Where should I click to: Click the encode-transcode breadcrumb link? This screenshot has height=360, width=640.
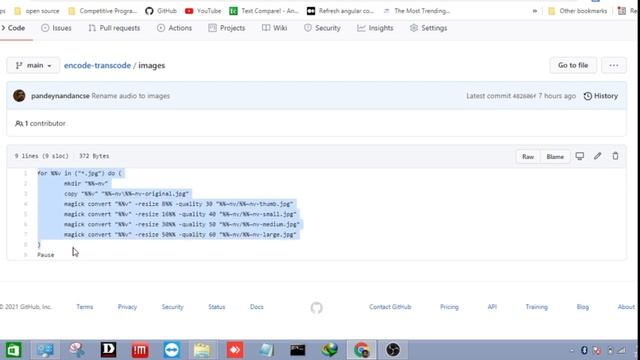click(97, 65)
